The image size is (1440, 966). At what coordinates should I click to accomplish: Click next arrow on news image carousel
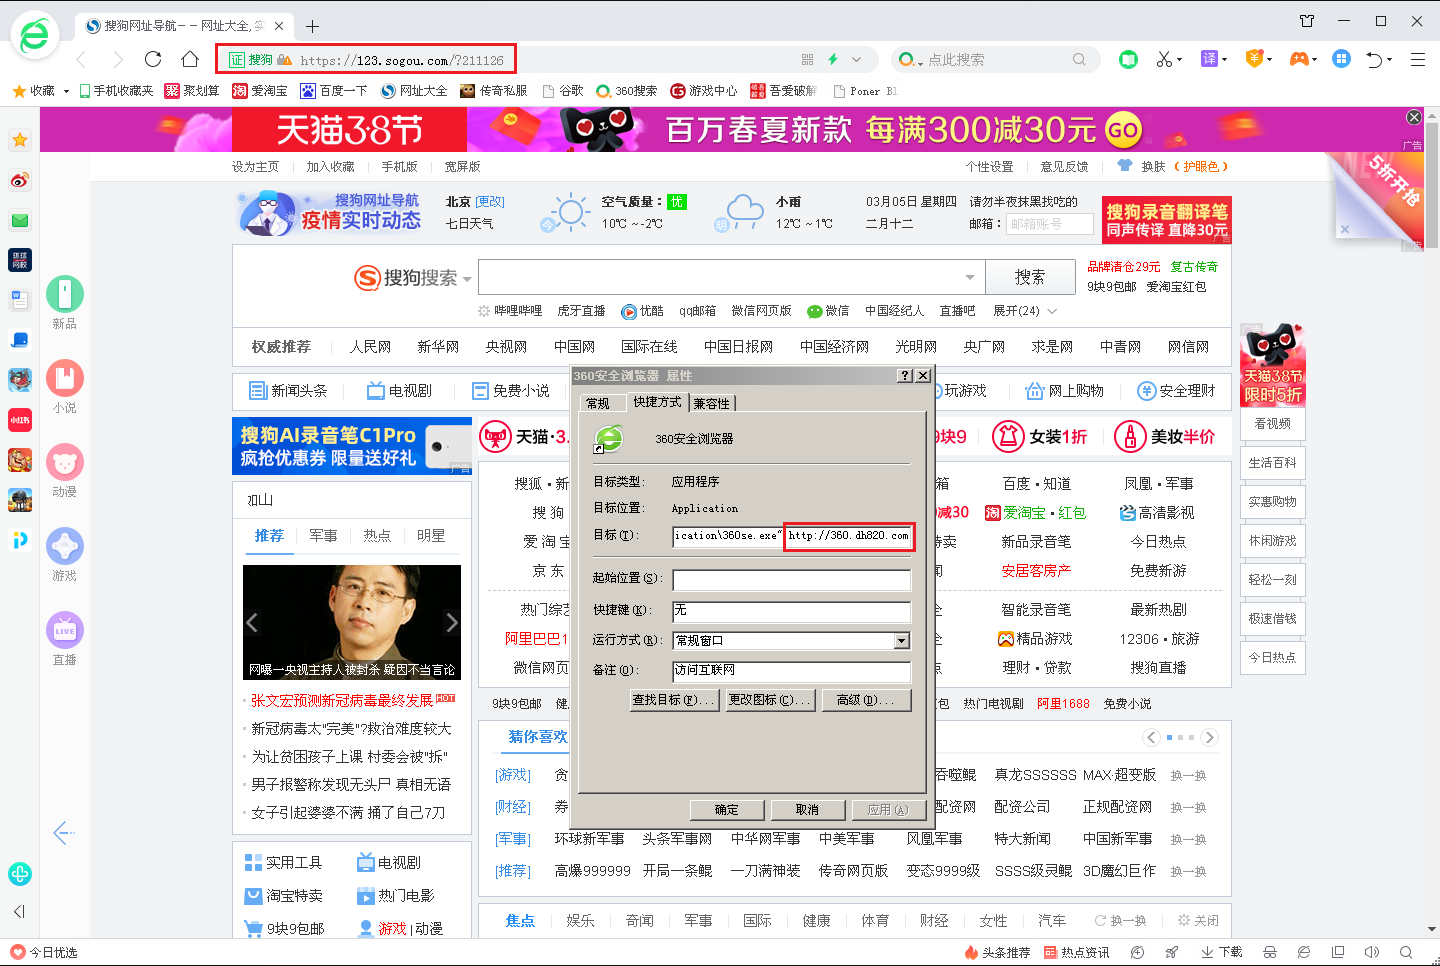(451, 623)
